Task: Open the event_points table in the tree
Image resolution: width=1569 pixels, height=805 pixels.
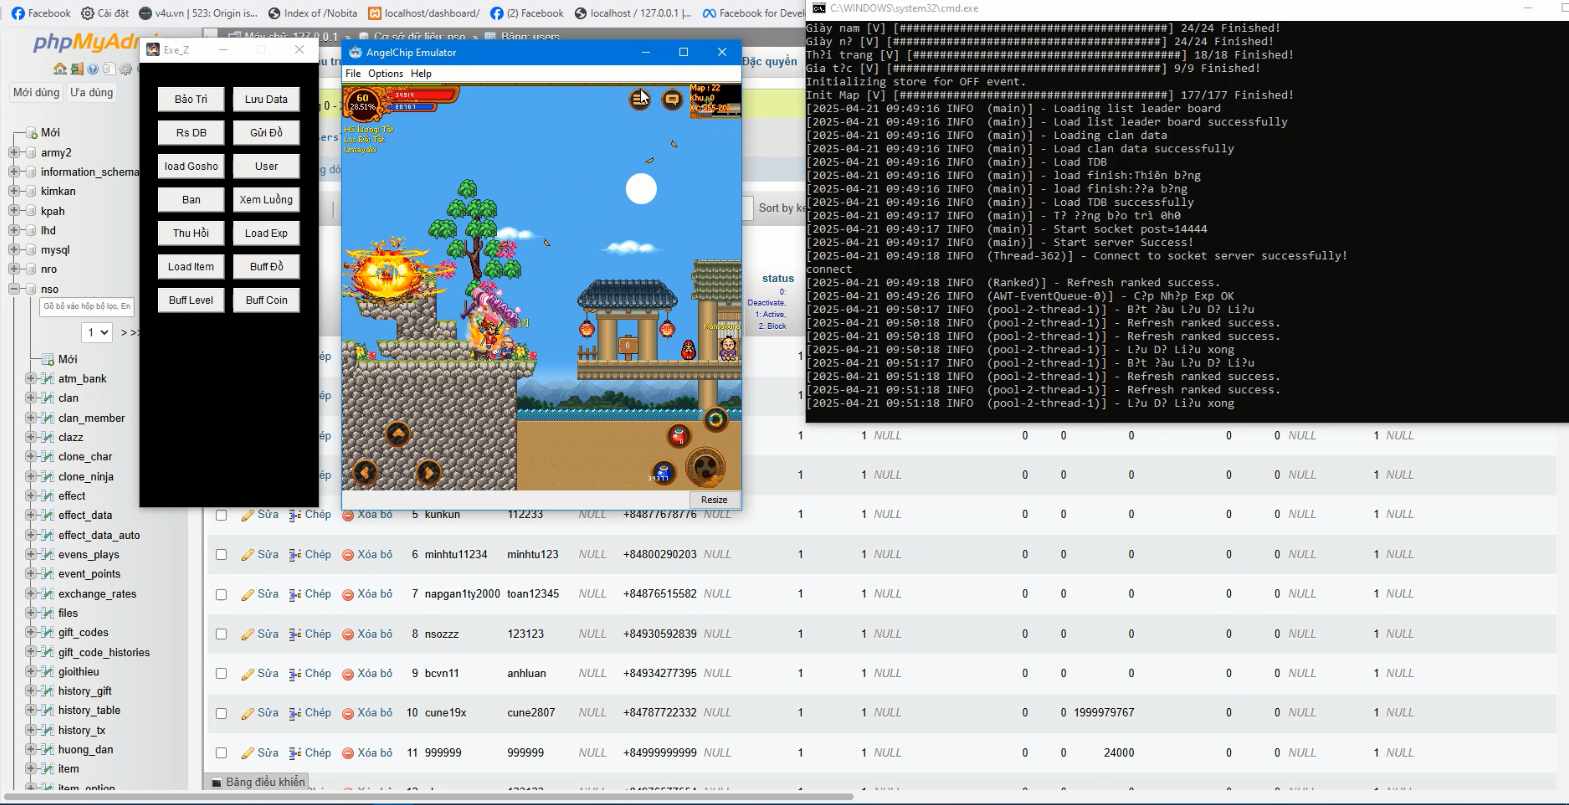Action: click(89, 574)
